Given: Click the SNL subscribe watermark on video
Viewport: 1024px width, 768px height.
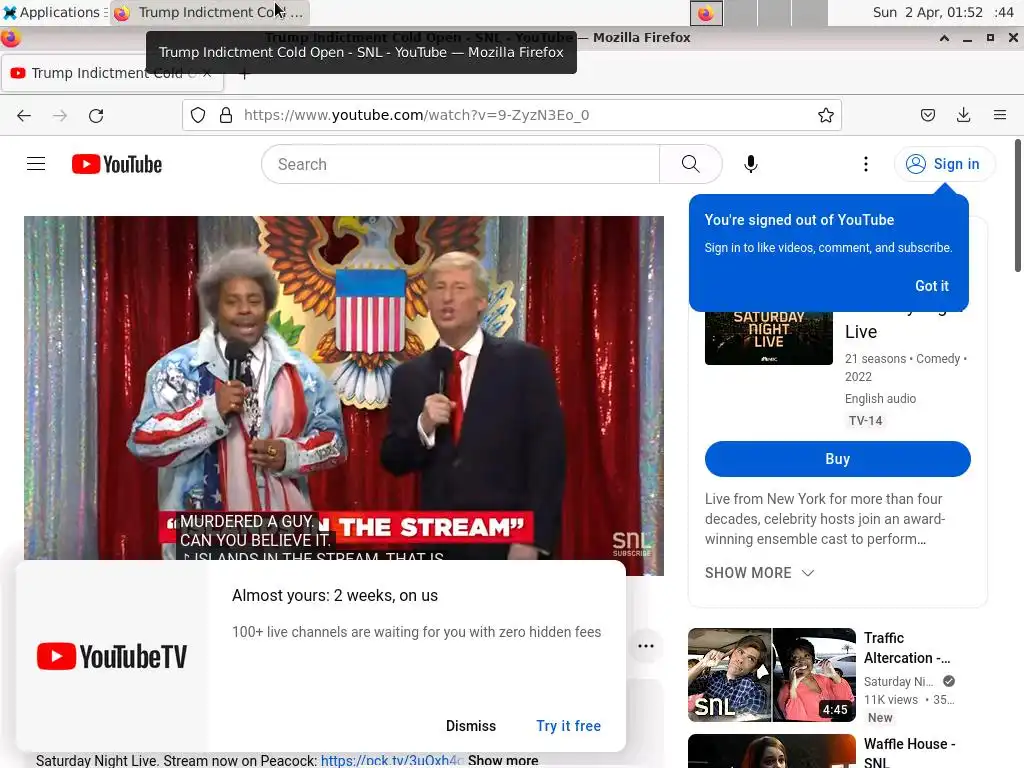Looking at the screenshot, I should [631, 544].
